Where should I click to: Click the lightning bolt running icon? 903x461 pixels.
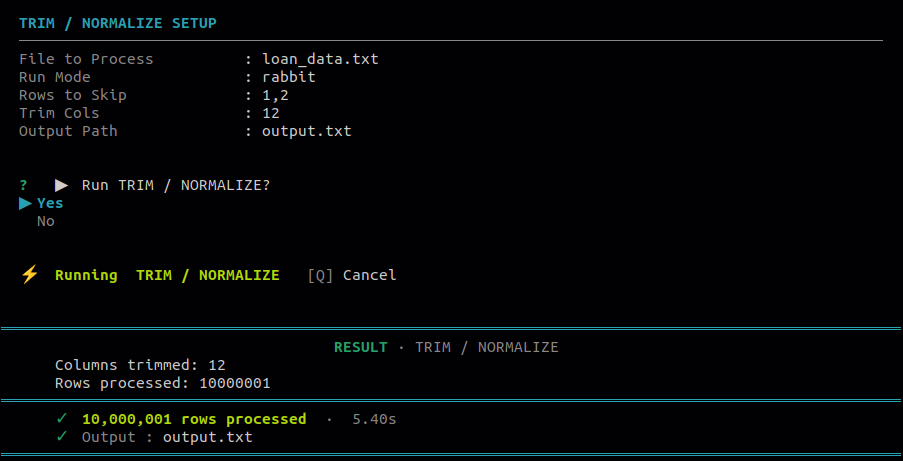(29, 275)
